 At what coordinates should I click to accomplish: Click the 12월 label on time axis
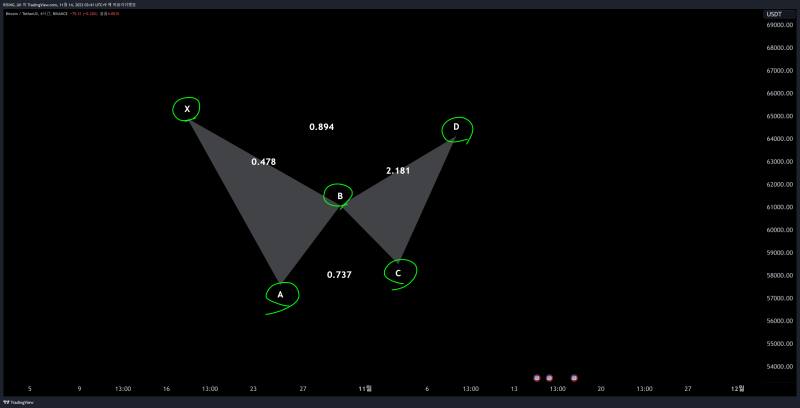point(737,388)
